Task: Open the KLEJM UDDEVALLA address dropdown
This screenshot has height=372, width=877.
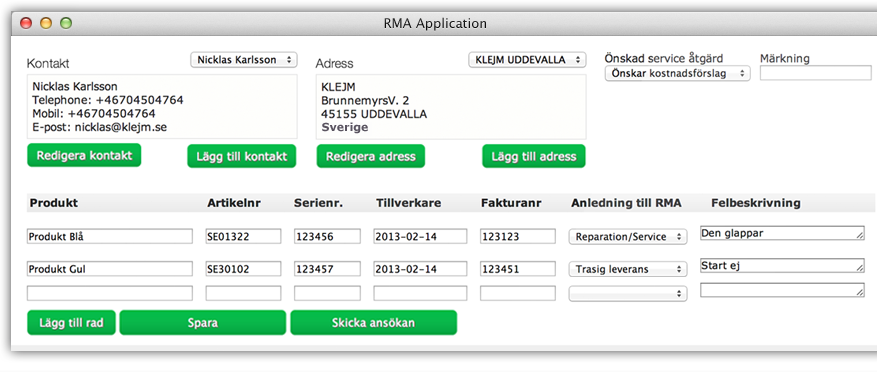Action: point(527,60)
